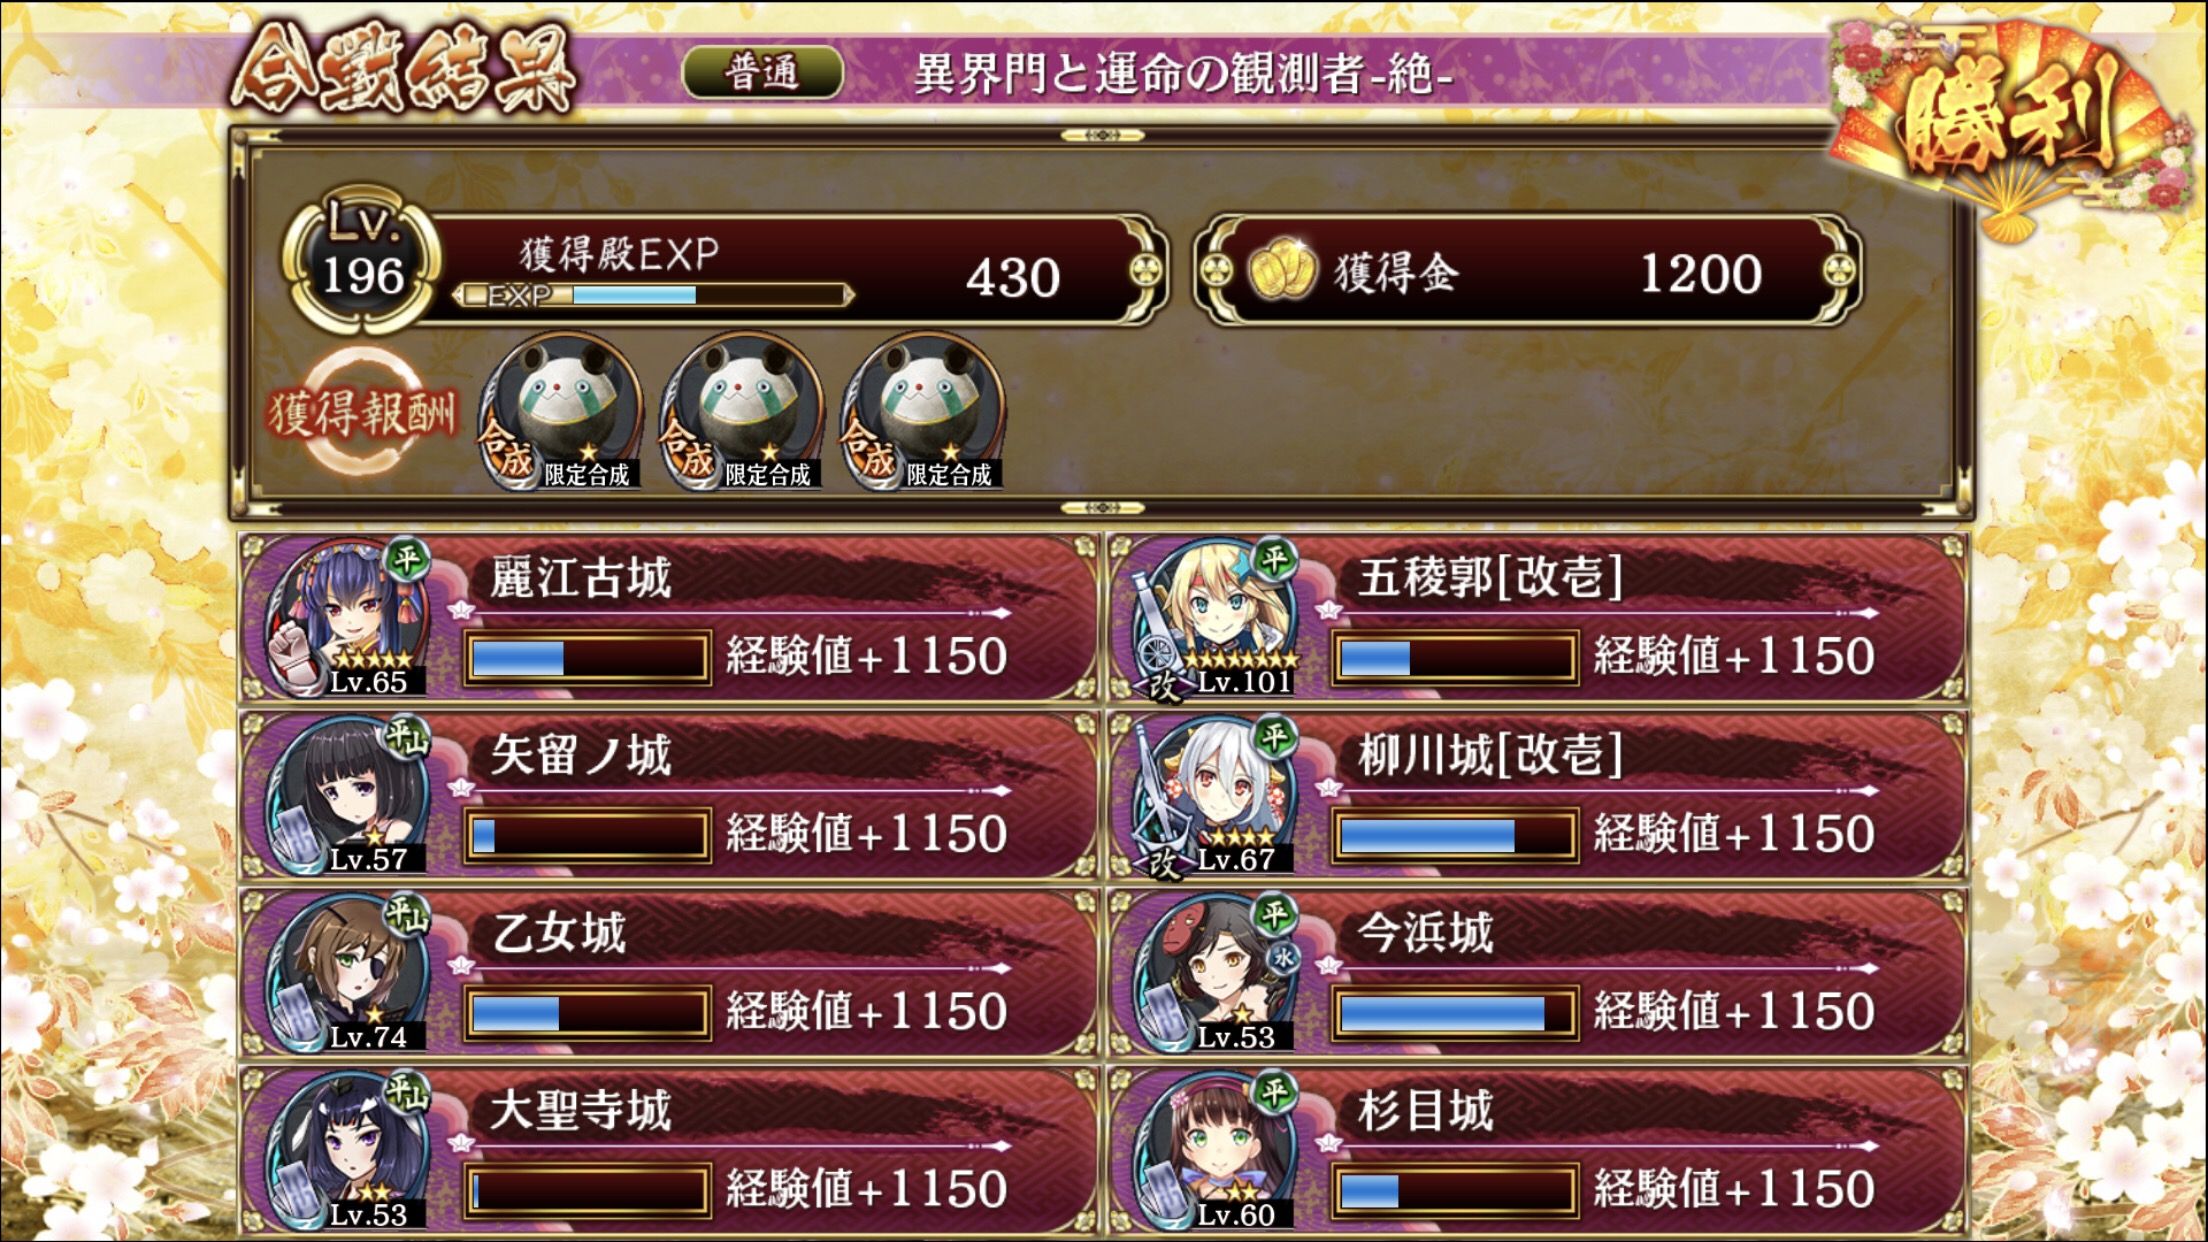2208x1242 pixels.
Task: Click the Lv. 196 player level badge
Action: 362,260
